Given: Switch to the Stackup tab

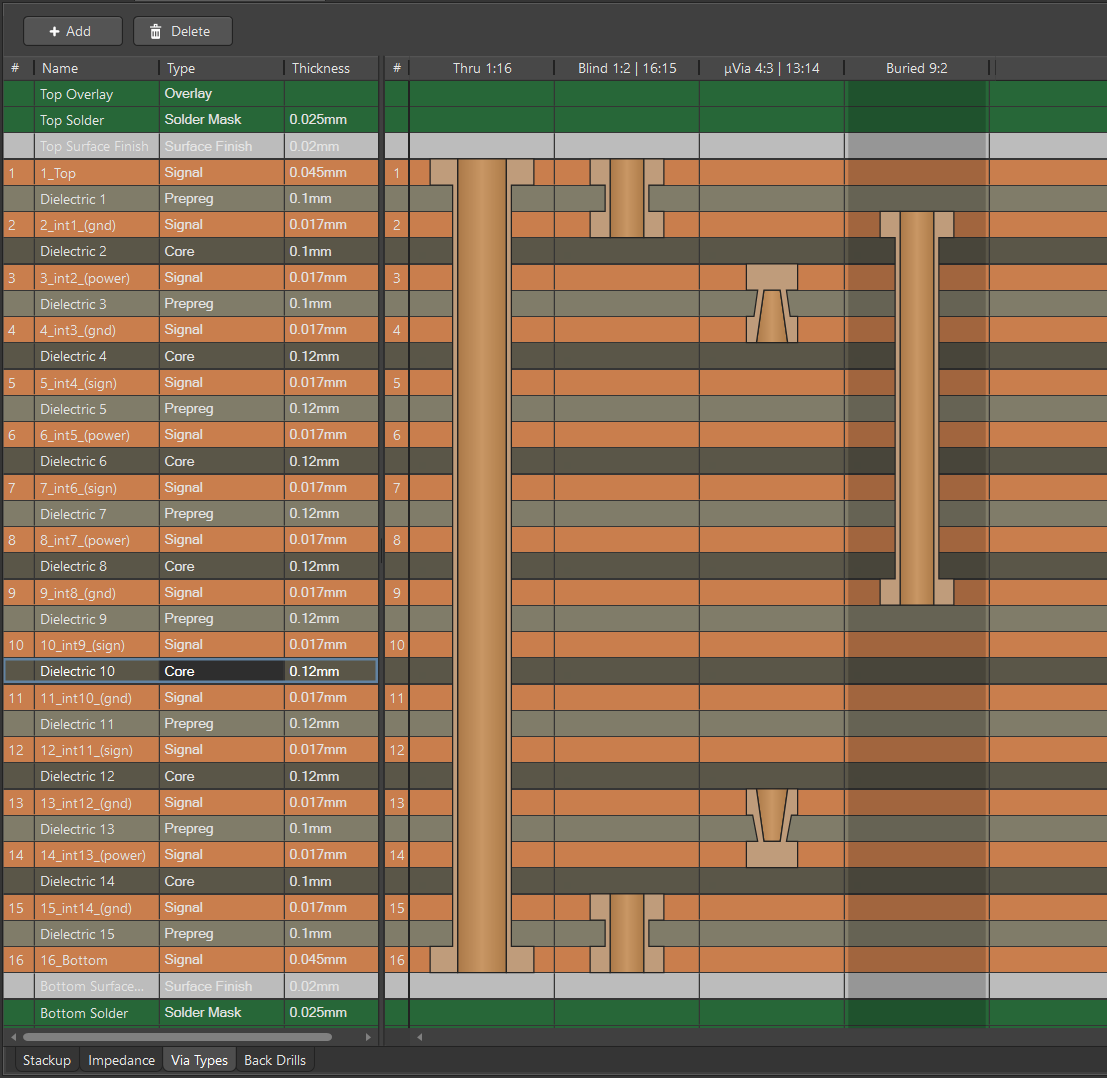Looking at the screenshot, I should (x=46, y=1059).
